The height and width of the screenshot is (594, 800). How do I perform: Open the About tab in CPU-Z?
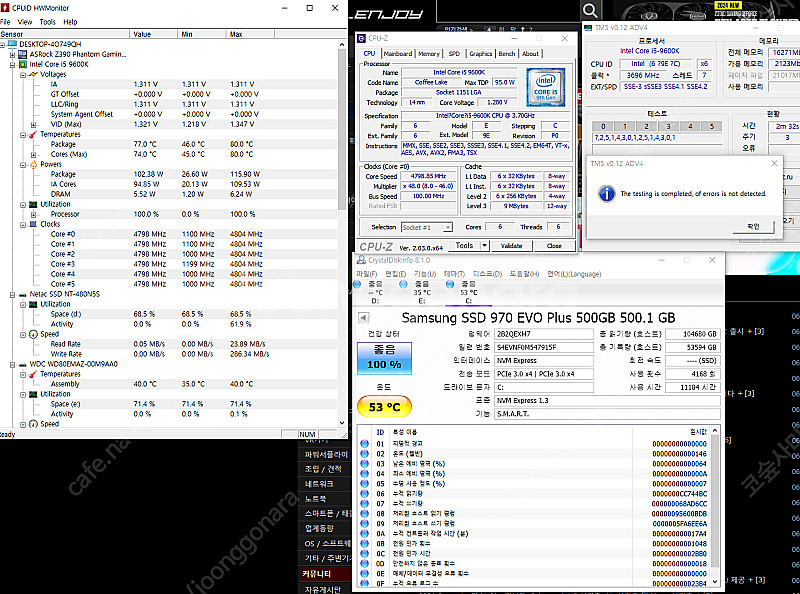530,54
